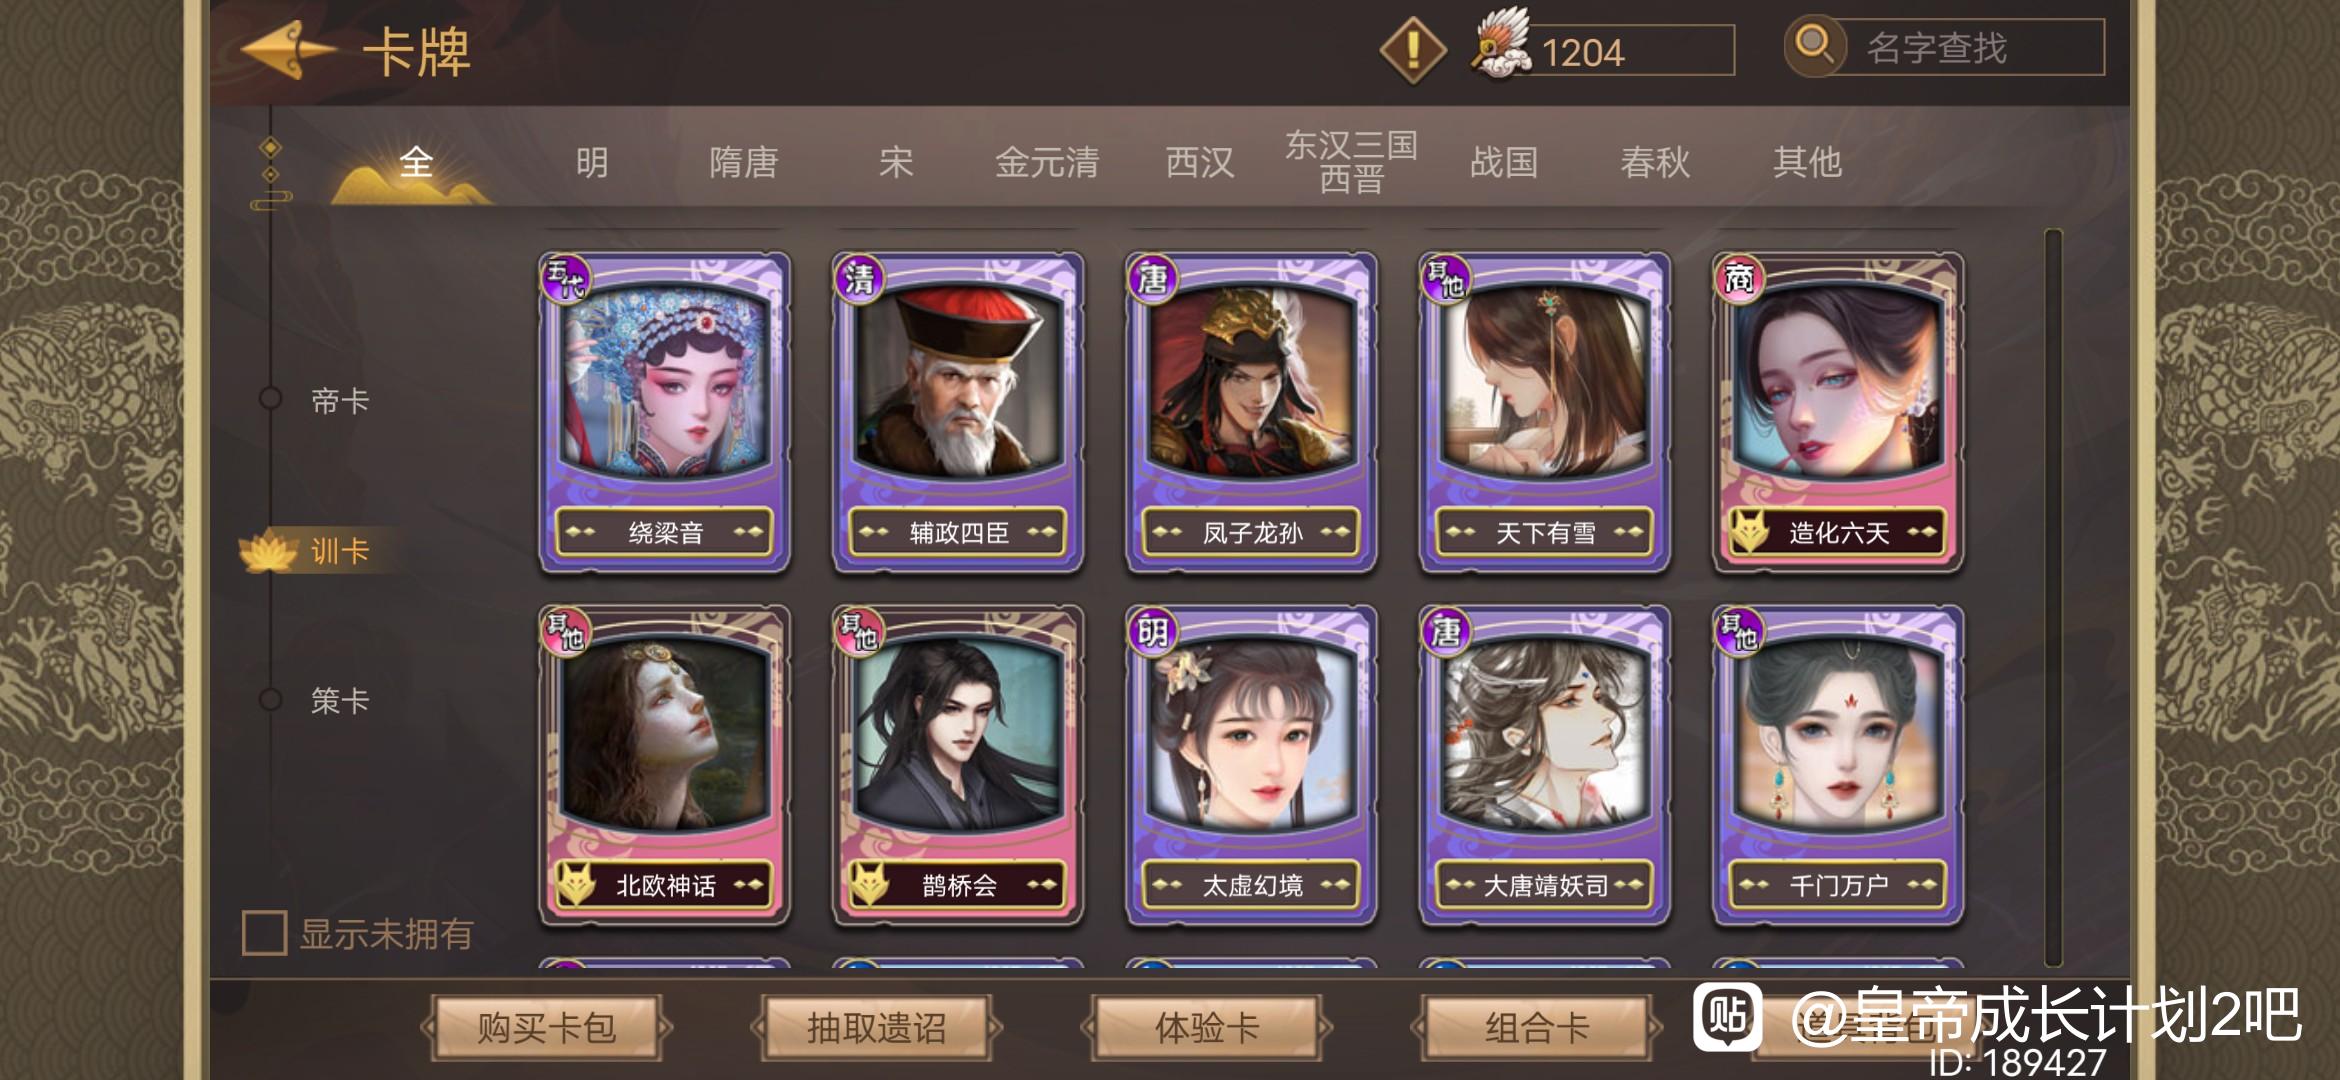Click the 抽取遗诏 button
The width and height of the screenshot is (2340, 1080).
[876, 1027]
